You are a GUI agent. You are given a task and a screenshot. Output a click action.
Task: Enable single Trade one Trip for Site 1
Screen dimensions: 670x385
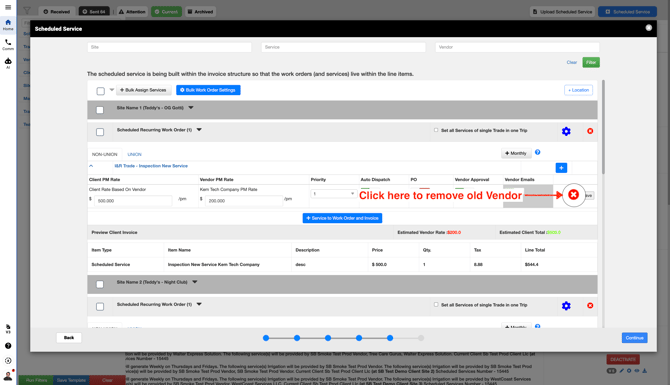(x=436, y=130)
